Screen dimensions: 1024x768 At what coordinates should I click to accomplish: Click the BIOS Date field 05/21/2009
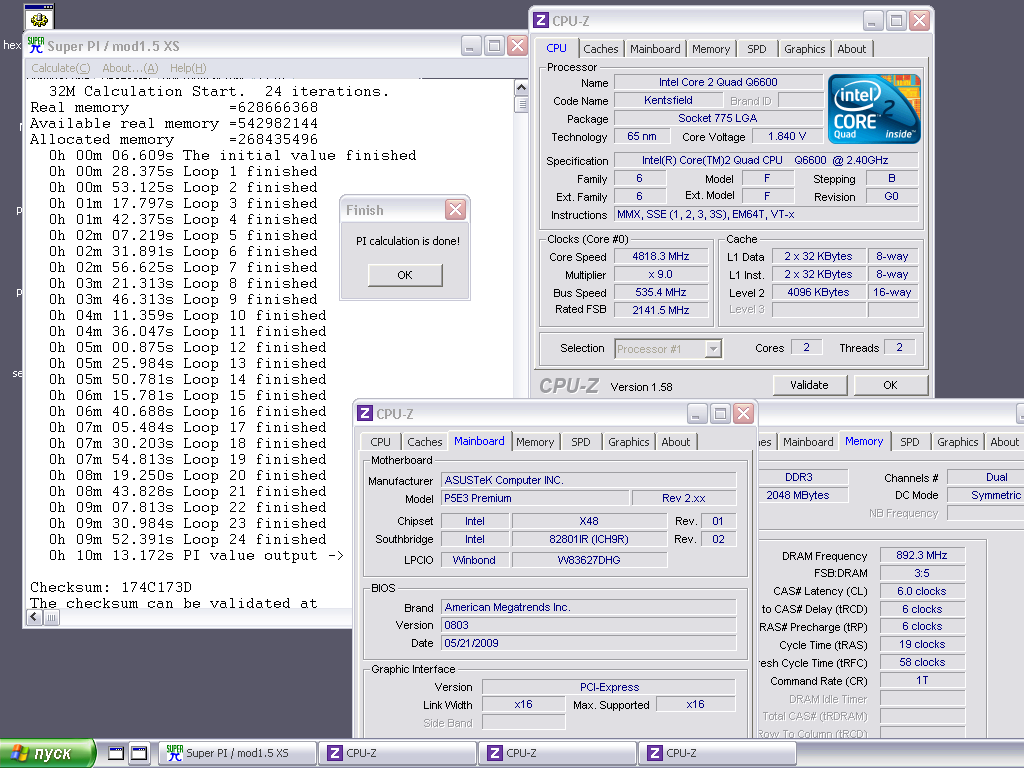pos(588,643)
